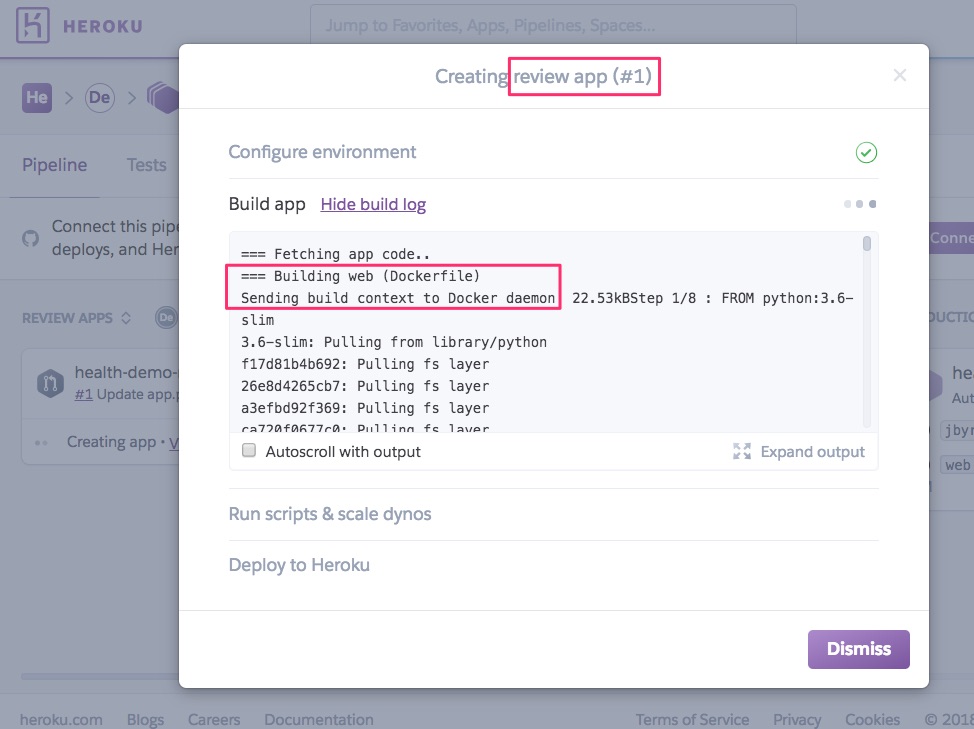Screen dimensions: 974x729
Task: Switch to the Tests tab
Action: click(146, 164)
